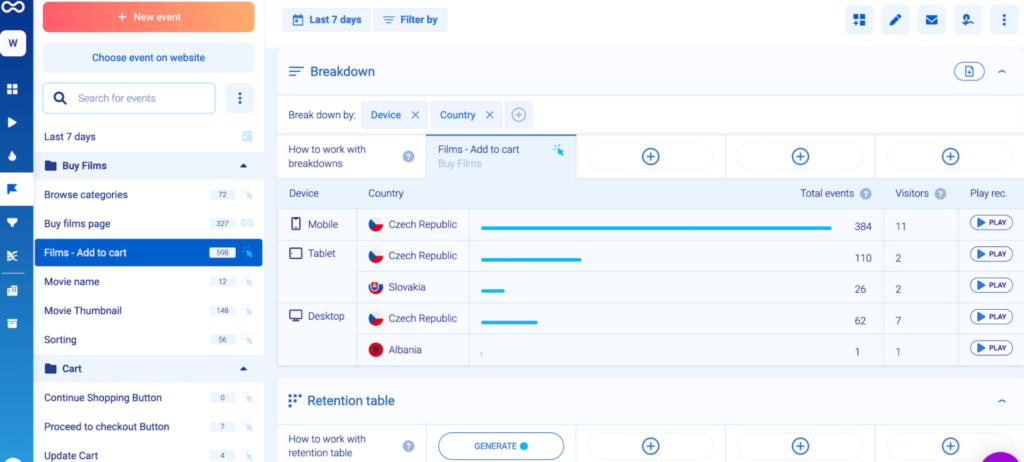Click the share user icon in top bar
The image size is (1024, 462).
[x=968, y=20]
